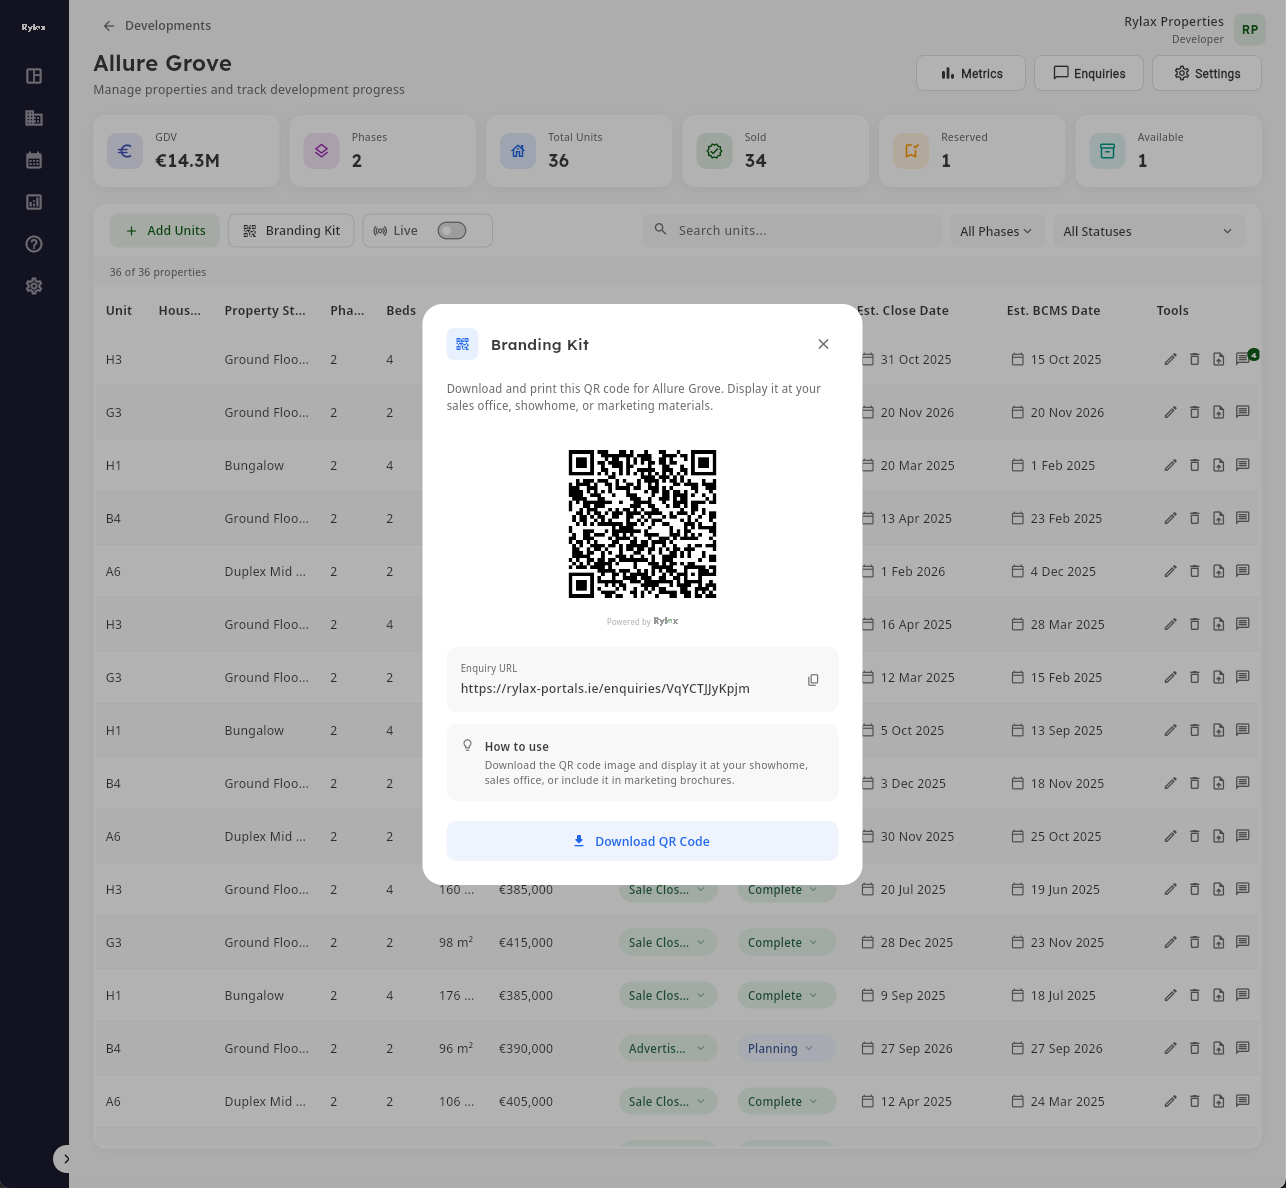The height and width of the screenshot is (1188, 1286).
Task: Add document to the 30 Nov 2025 row
Action: point(1219,836)
